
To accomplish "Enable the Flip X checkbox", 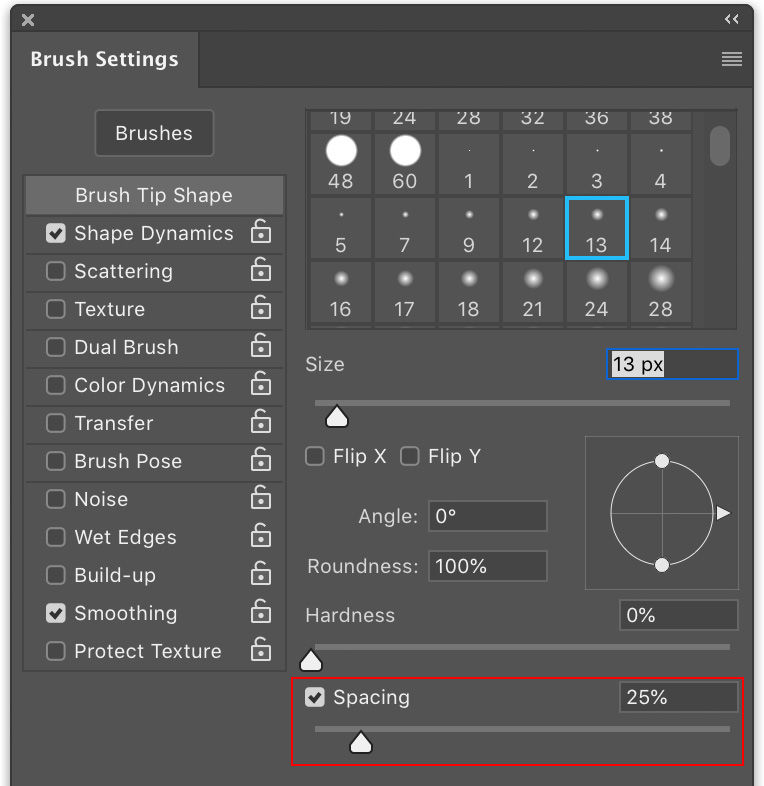I will tap(315, 457).
